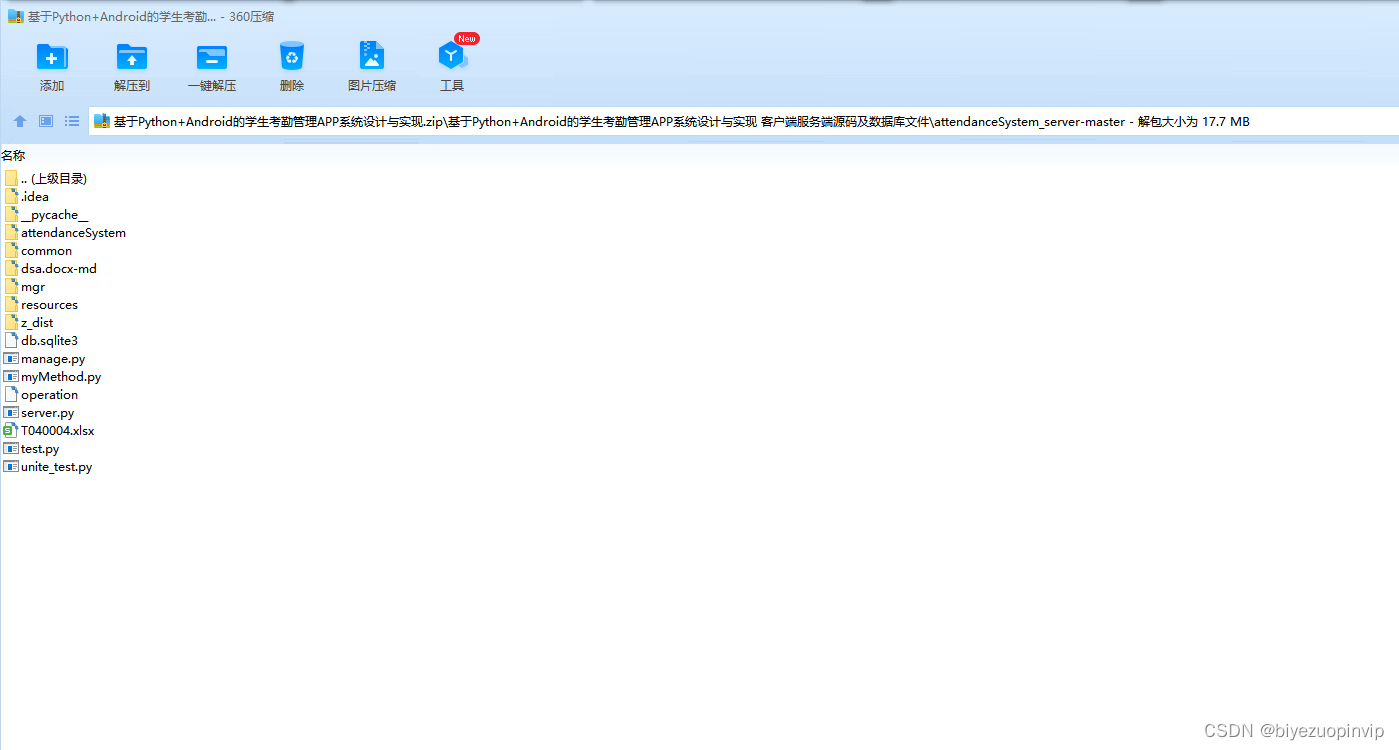Screen dimensions: 1399x750
Task: Select the operation file
Action: tap(42, 394)
